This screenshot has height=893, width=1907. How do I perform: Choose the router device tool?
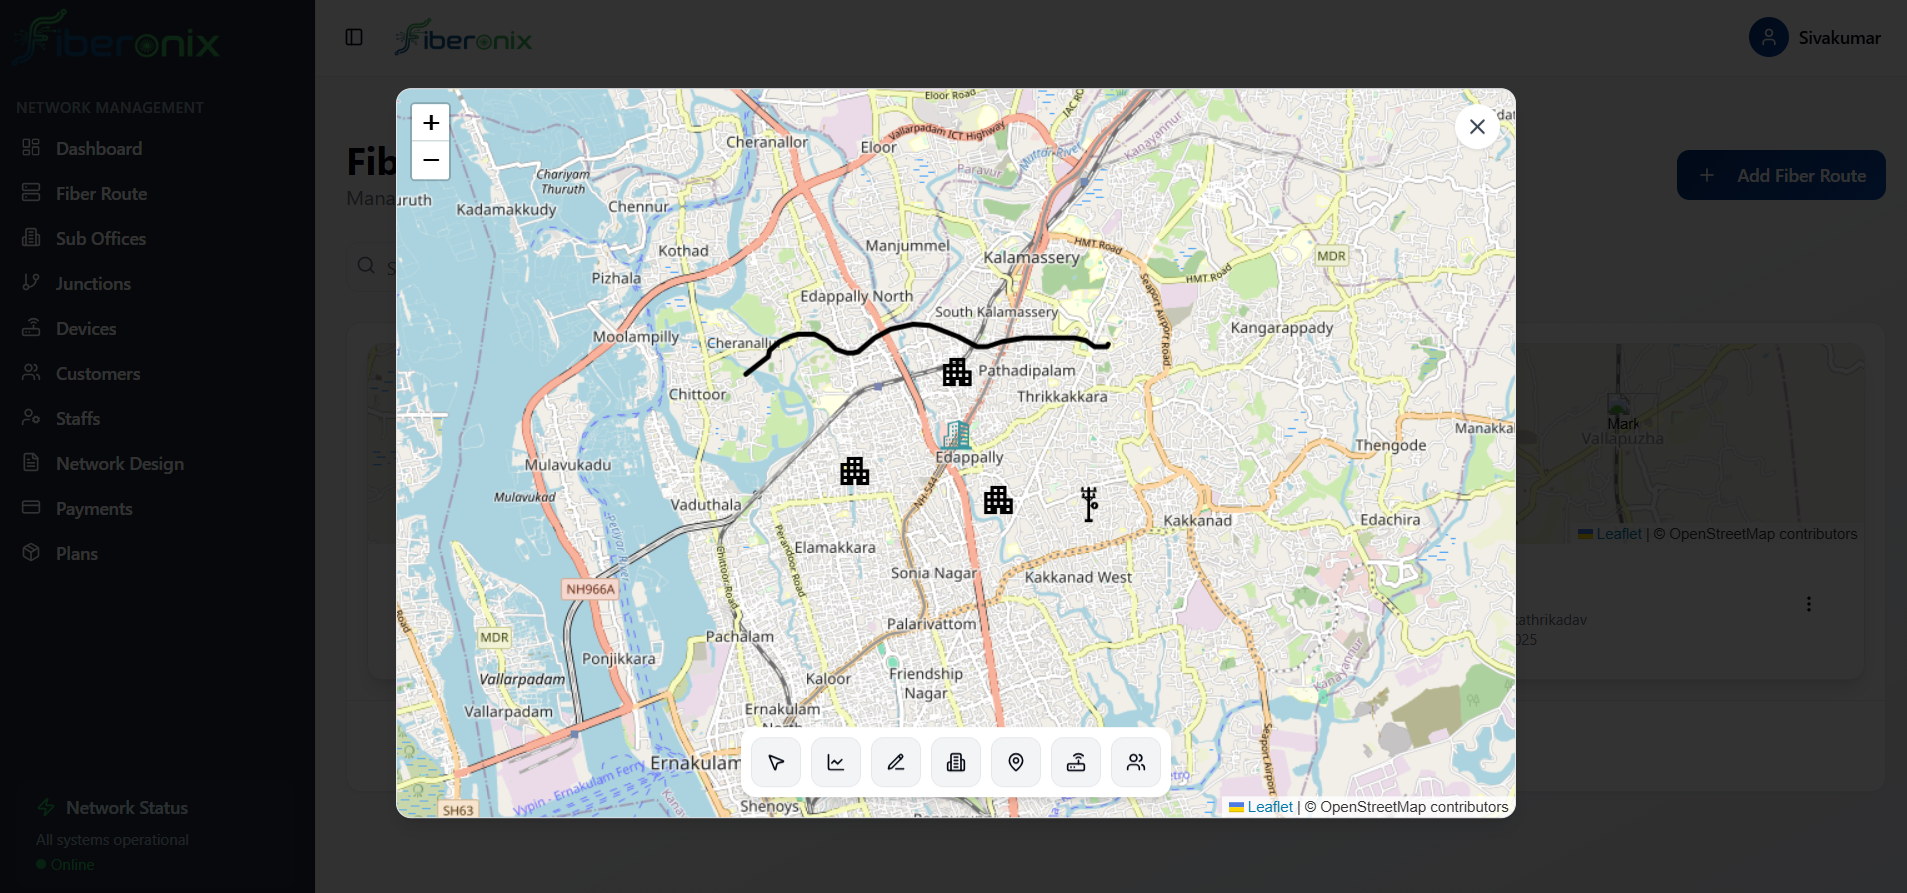(x=1076, y=763)
